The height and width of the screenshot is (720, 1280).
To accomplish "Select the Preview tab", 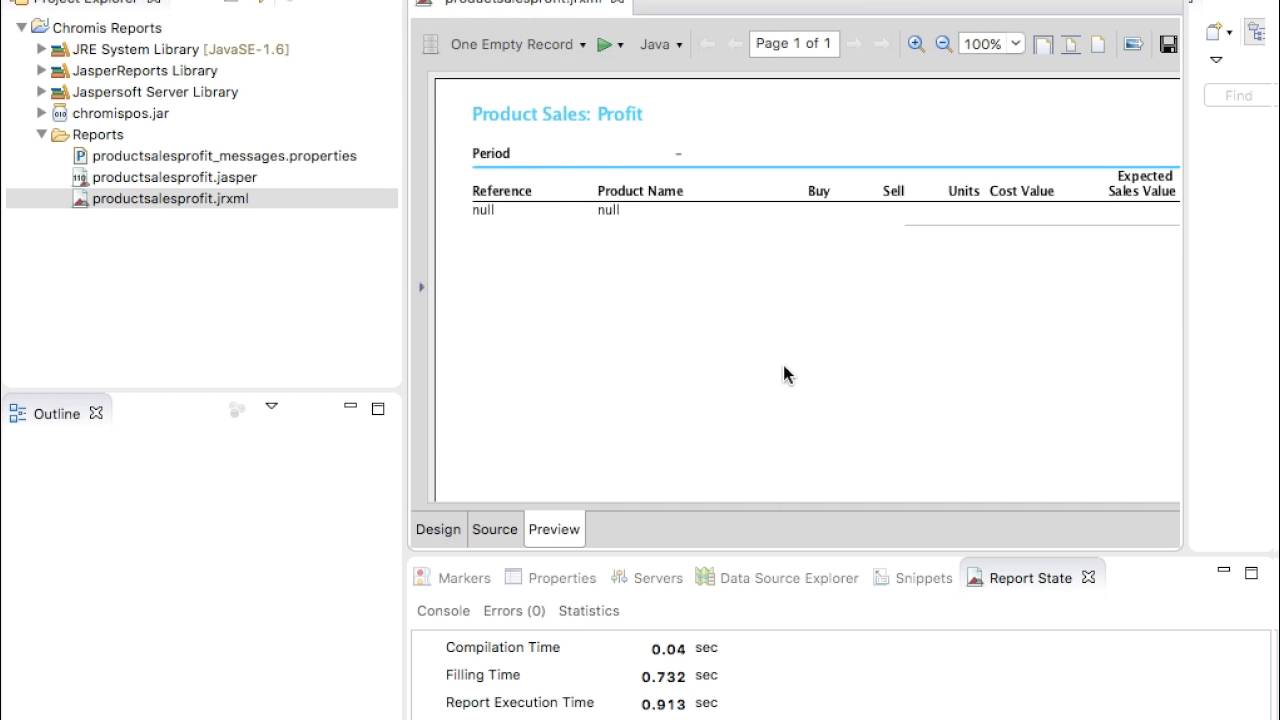I will 554,529.
